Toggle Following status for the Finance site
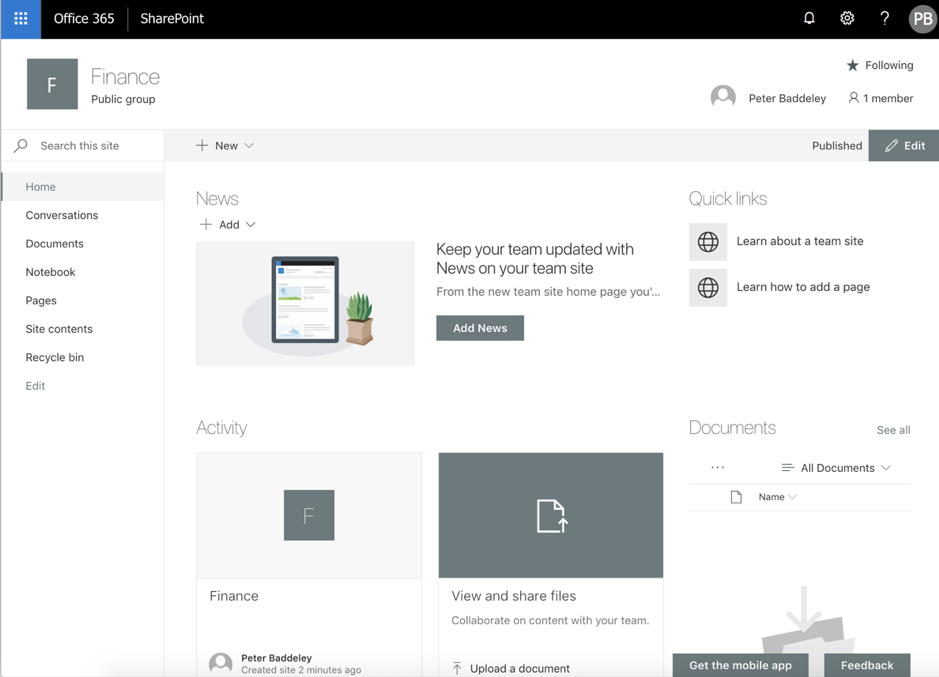Viewport: 939px width, 677px height. (x=879, y=65)
